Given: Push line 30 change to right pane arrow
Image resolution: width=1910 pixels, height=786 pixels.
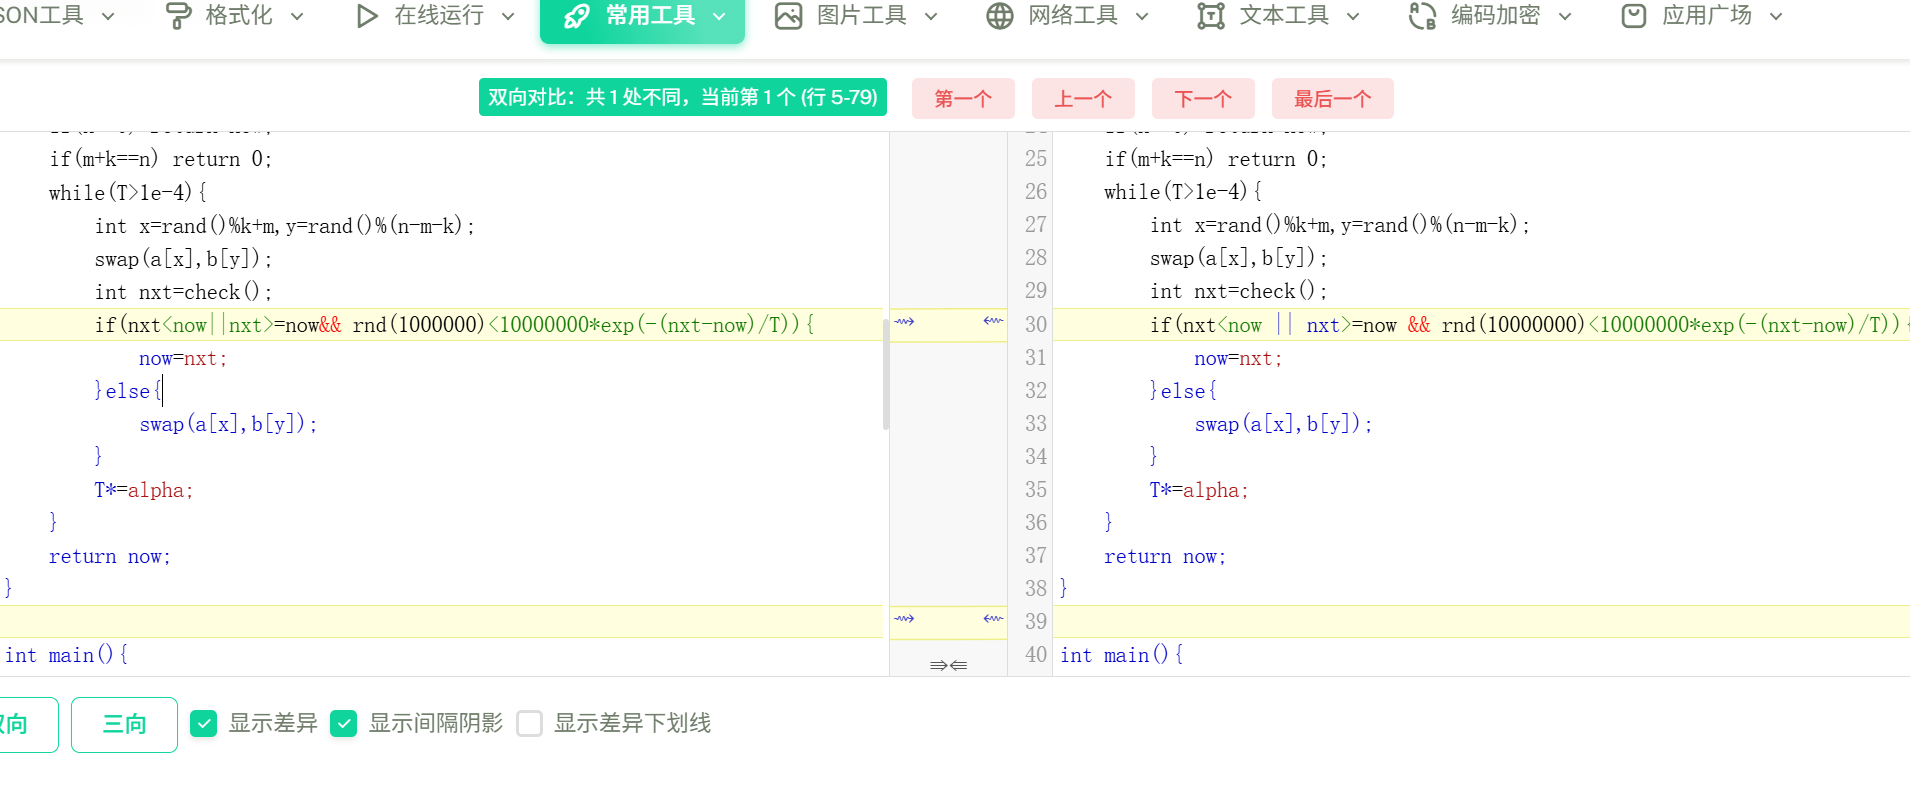Looking at the screenshot, I should 904,322.
